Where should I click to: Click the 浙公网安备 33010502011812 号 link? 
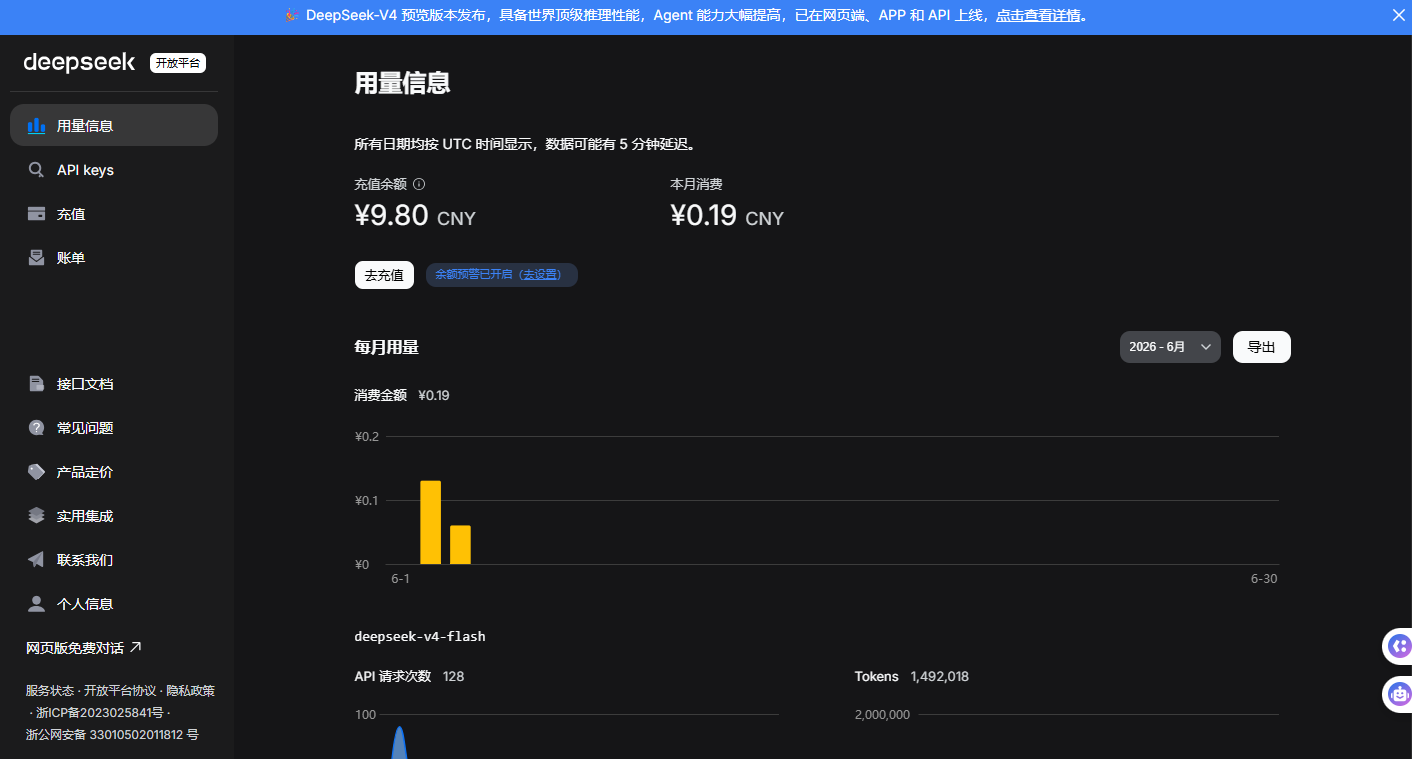(112, 735)
